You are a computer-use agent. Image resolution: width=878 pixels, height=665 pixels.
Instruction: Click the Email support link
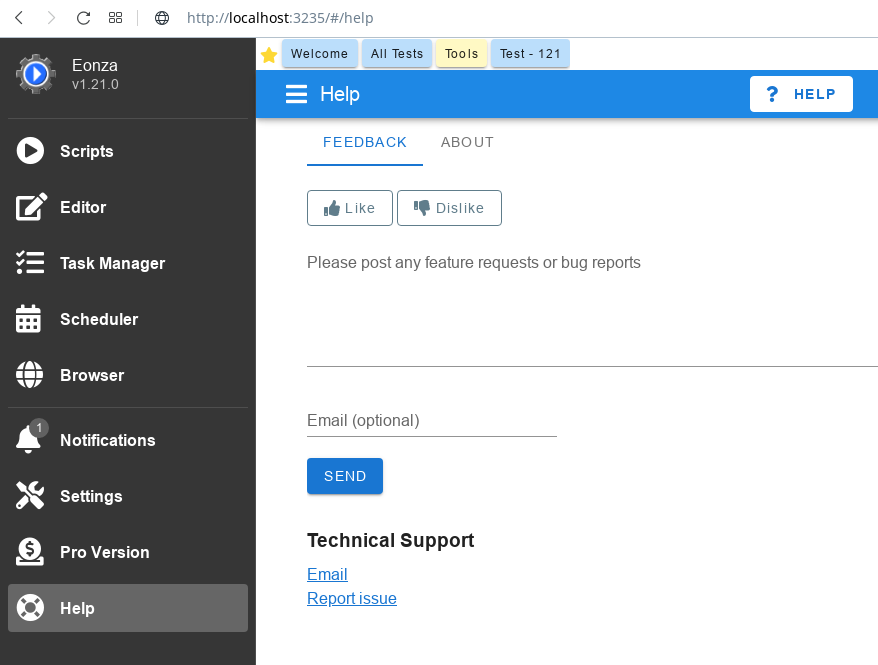[327, 574]
